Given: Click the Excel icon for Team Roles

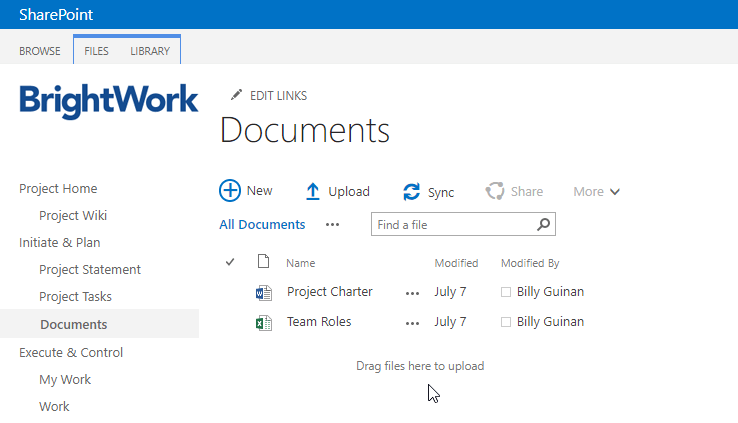Looking at the screenshot, I should [264, 323].
